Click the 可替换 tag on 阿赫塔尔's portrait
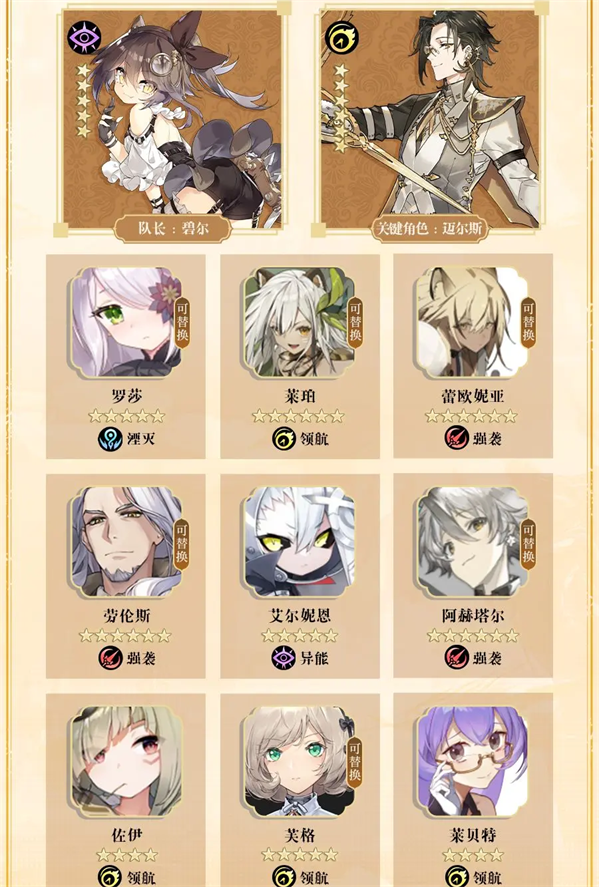Viewport: 599px width, 887px height. 528,542
